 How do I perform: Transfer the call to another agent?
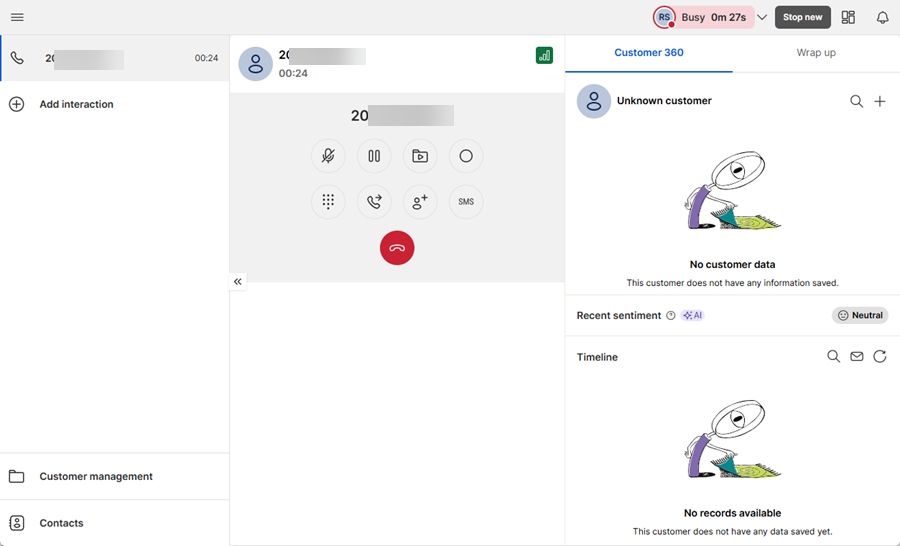374,202
